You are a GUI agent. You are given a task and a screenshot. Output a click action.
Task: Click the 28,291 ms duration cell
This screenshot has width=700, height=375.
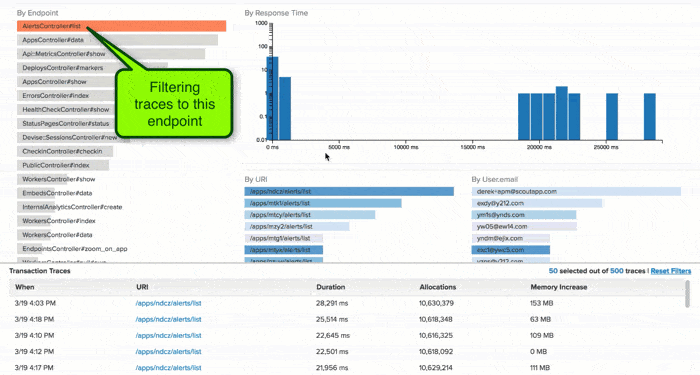332,303
